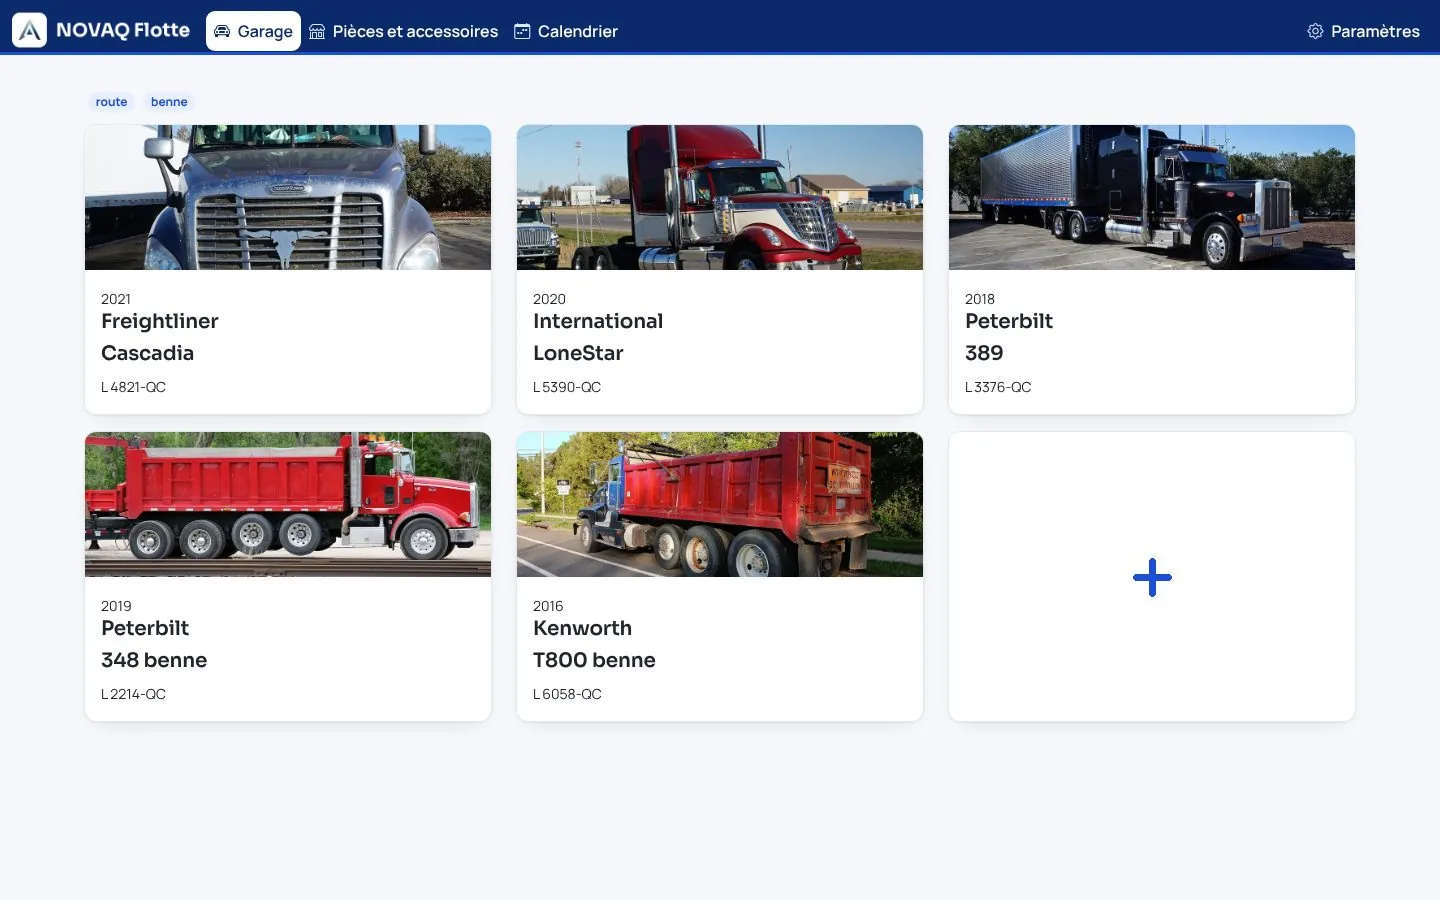Open the International LoneStar photo
Viewport: 1440px width, 900px height.
[720, 197]
